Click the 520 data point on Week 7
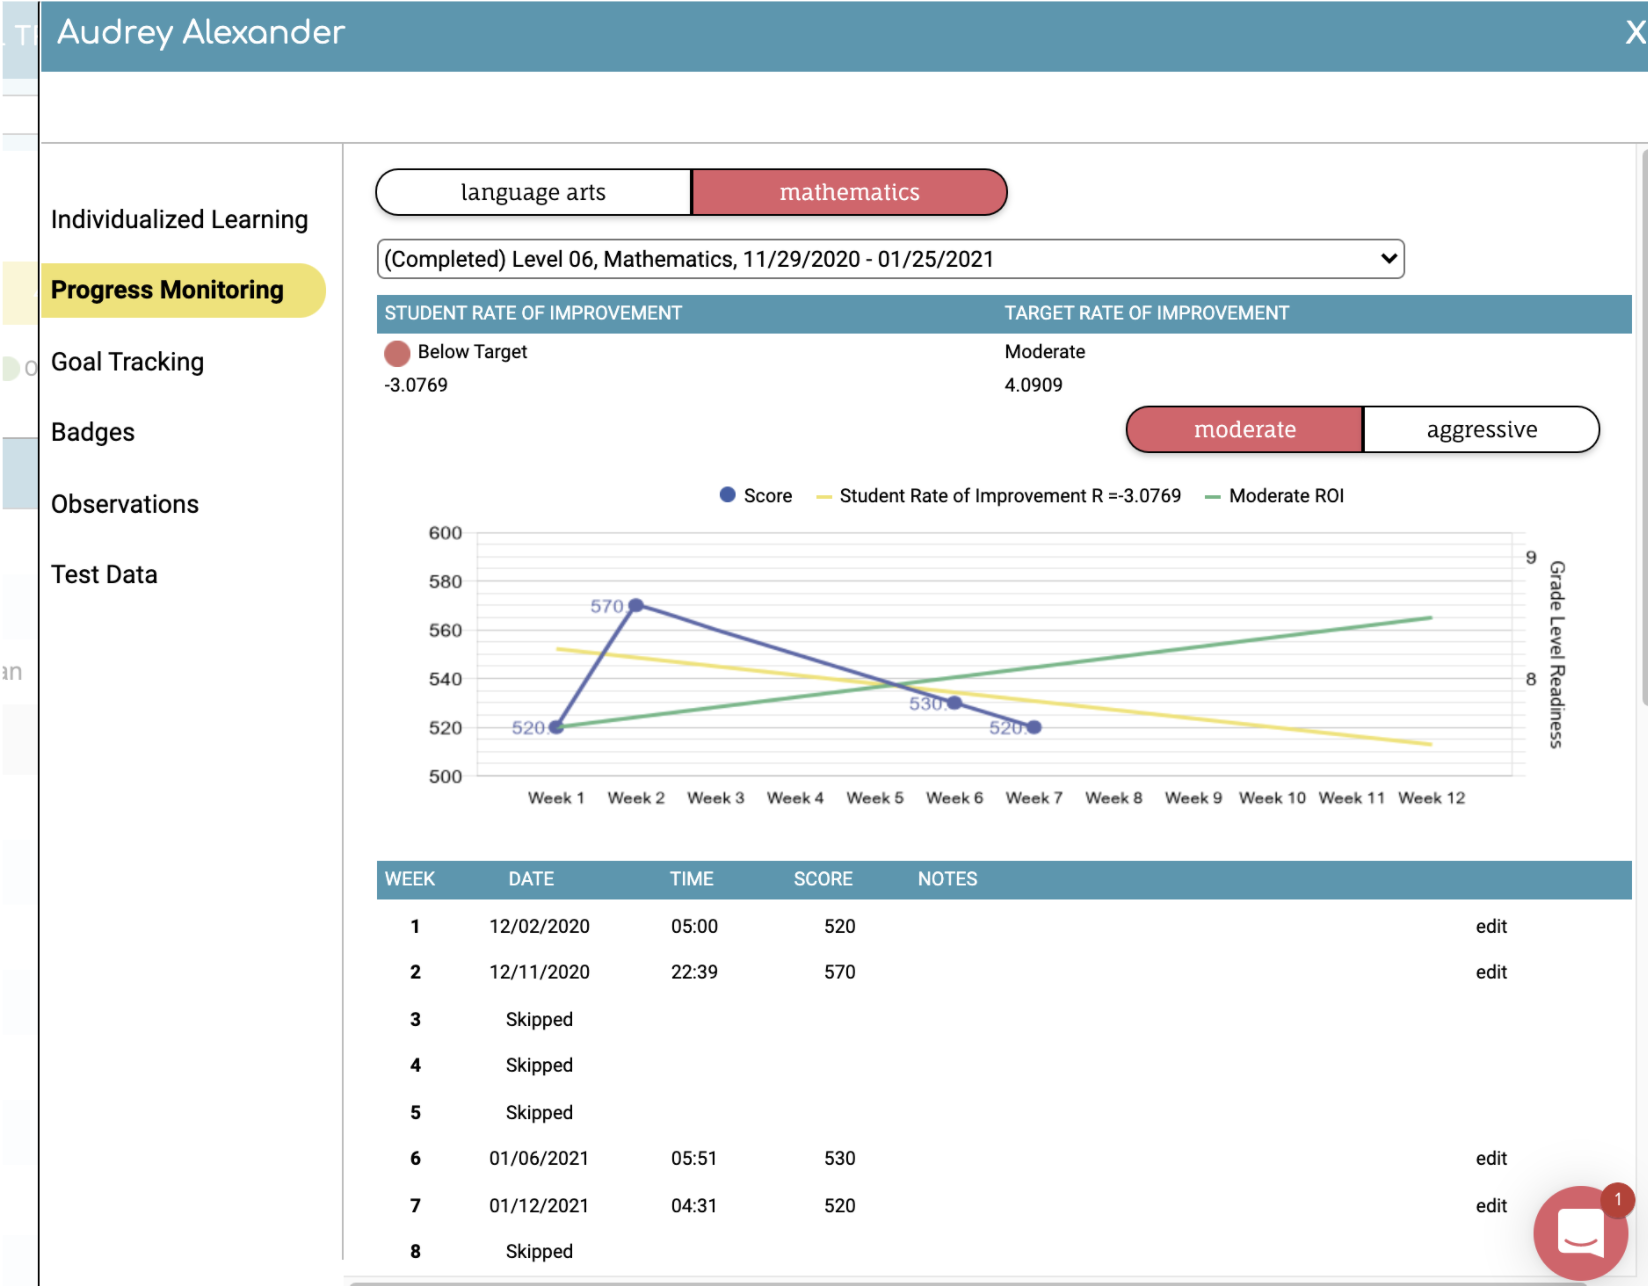 click(1034, 727)
